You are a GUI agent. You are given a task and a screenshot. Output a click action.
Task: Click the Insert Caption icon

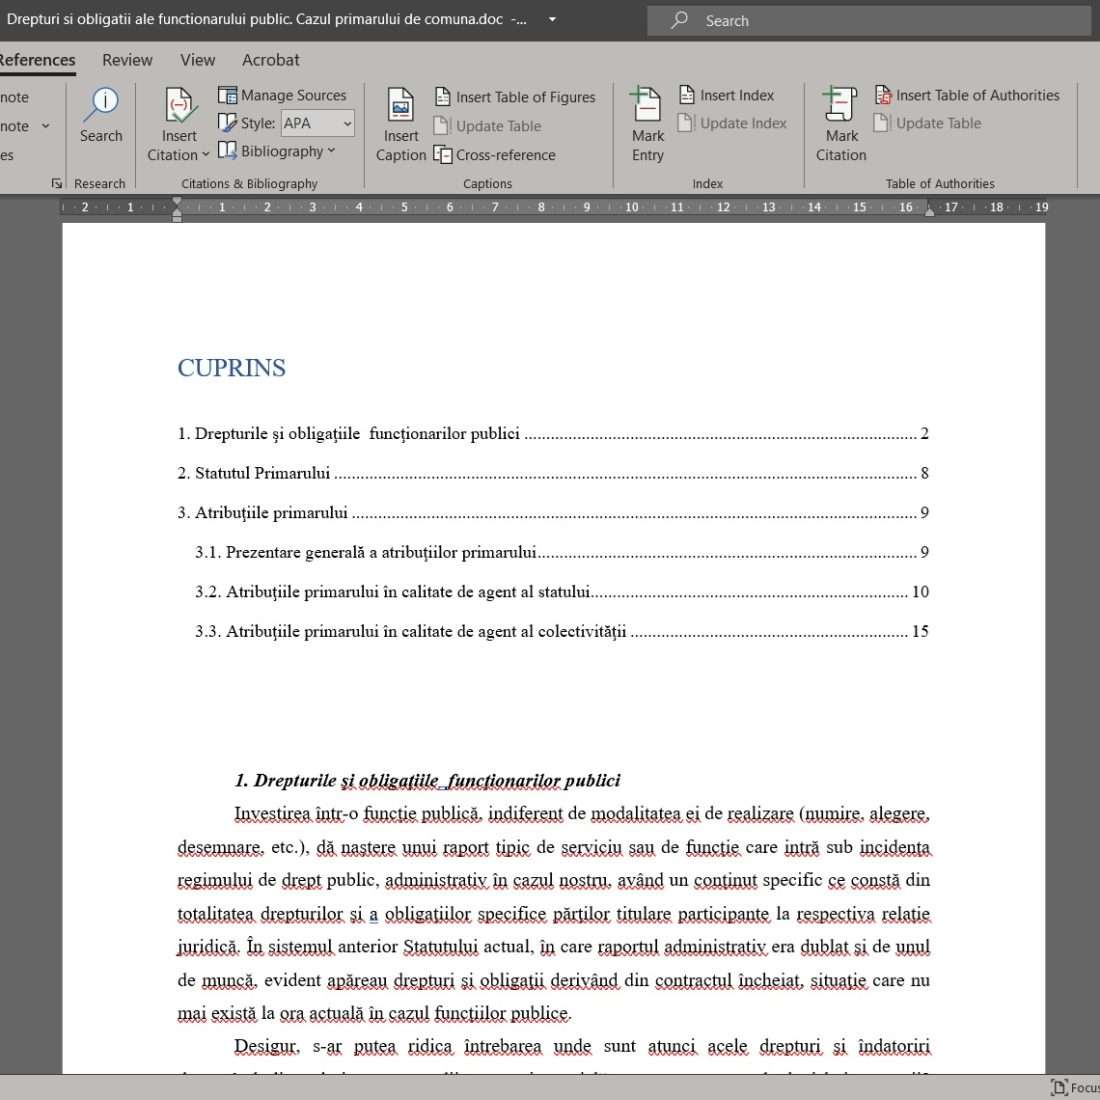pyautogui.click(x=401, y=106)
